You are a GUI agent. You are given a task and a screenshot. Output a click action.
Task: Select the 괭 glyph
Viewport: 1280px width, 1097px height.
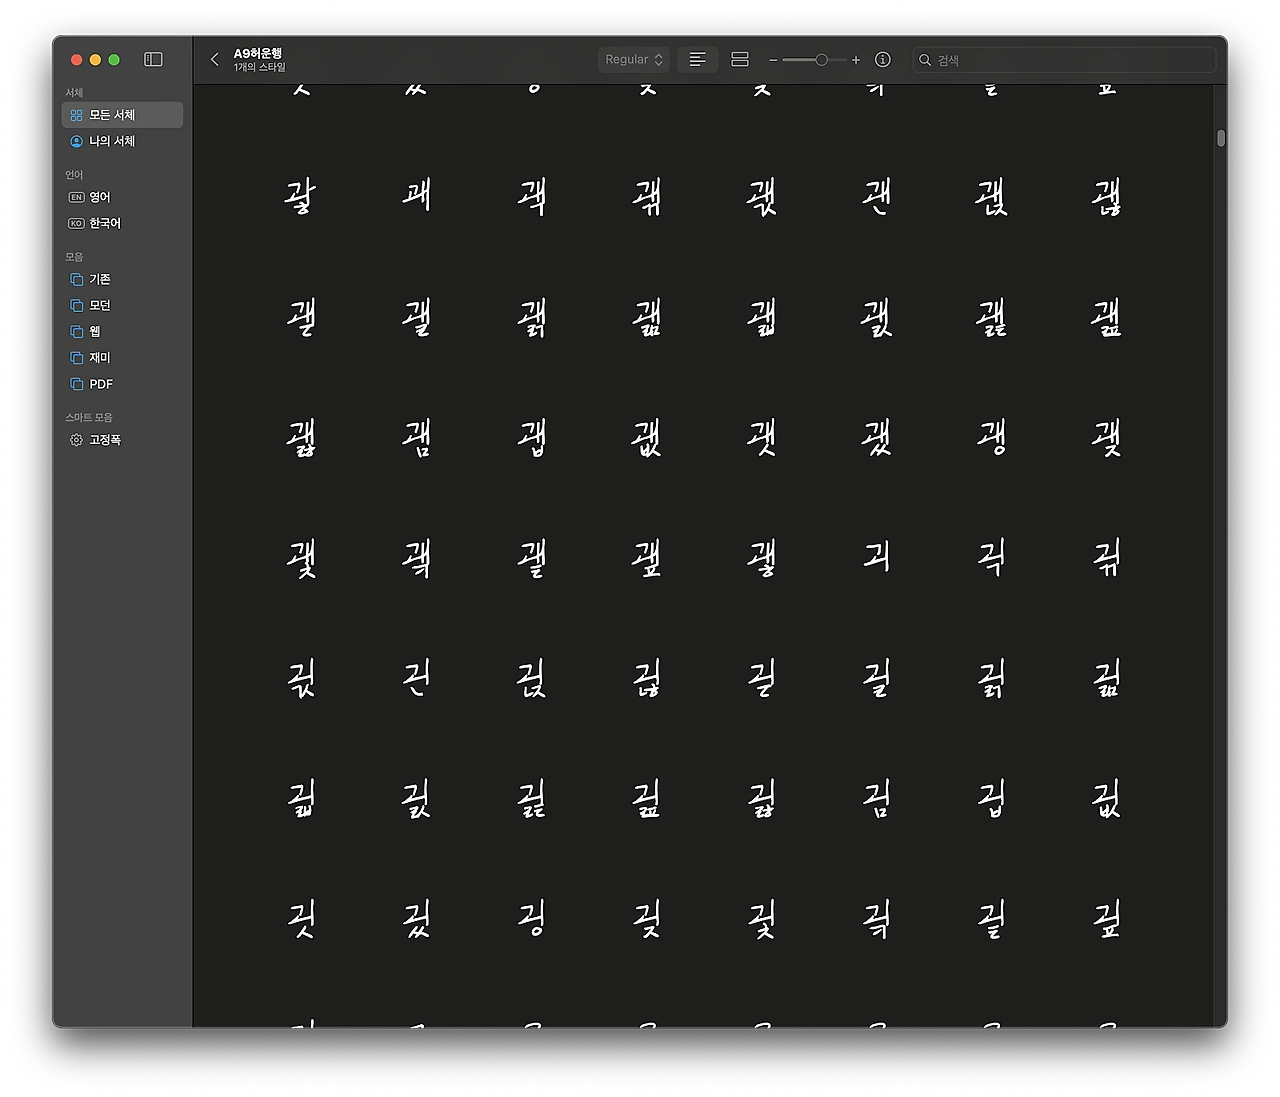click(x=992, y=436)
